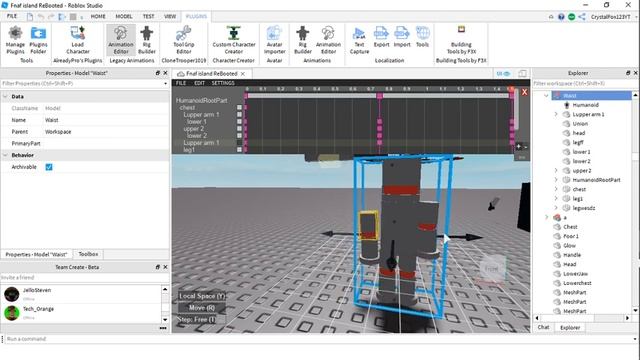This screenshot has width=640, height=360.
Task: Start Text Capture localization tool
Action: pos(359,40)
